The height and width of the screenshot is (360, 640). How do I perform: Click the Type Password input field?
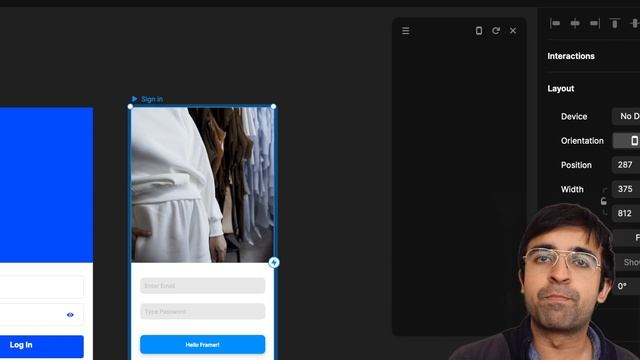(x=202, y=311)
